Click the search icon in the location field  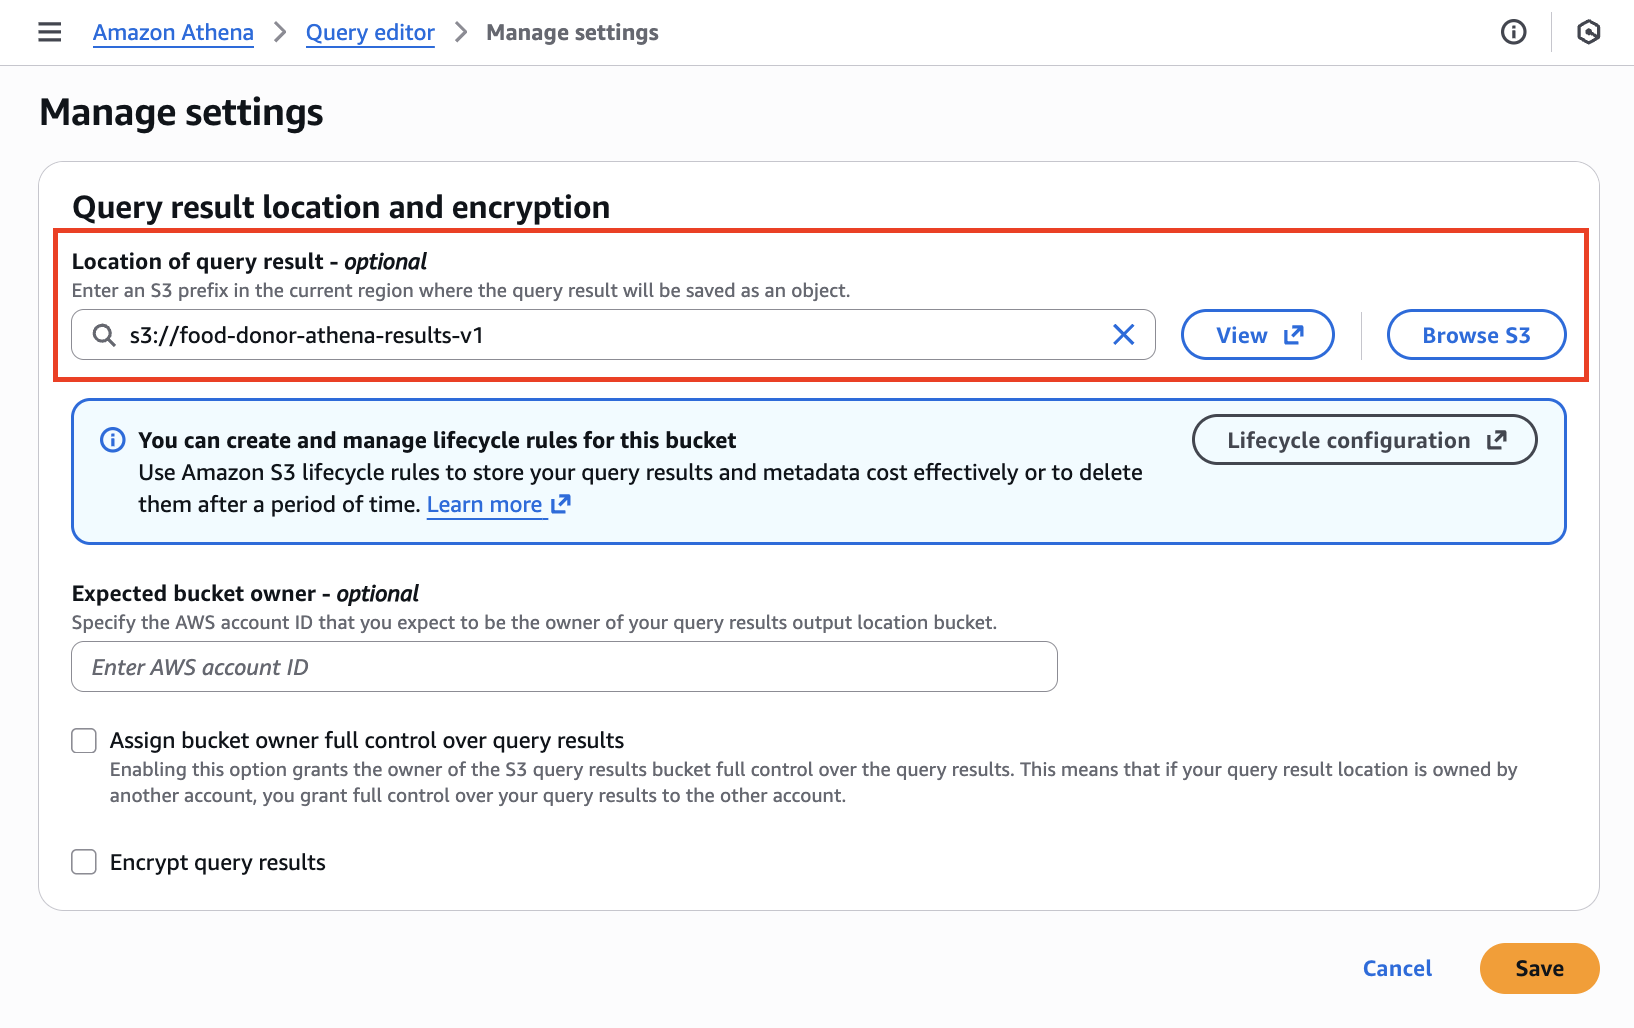point(104,335)
